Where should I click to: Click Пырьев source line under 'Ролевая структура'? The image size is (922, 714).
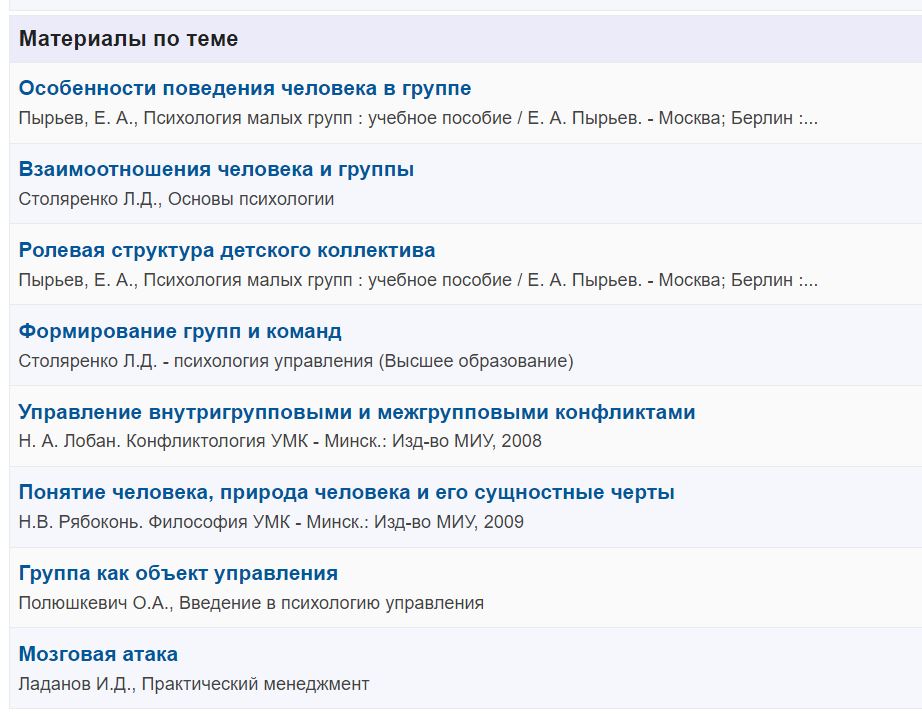pyautogui.click(x=418, y=280)
